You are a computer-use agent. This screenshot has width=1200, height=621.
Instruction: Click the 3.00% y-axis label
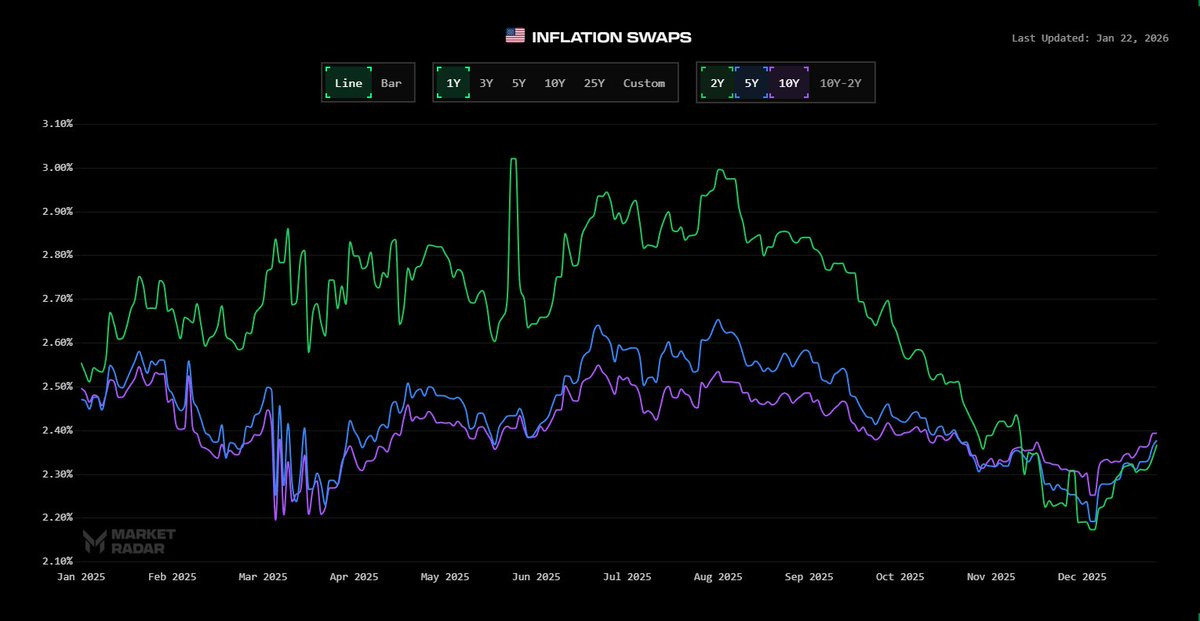[x=55, y=168]
